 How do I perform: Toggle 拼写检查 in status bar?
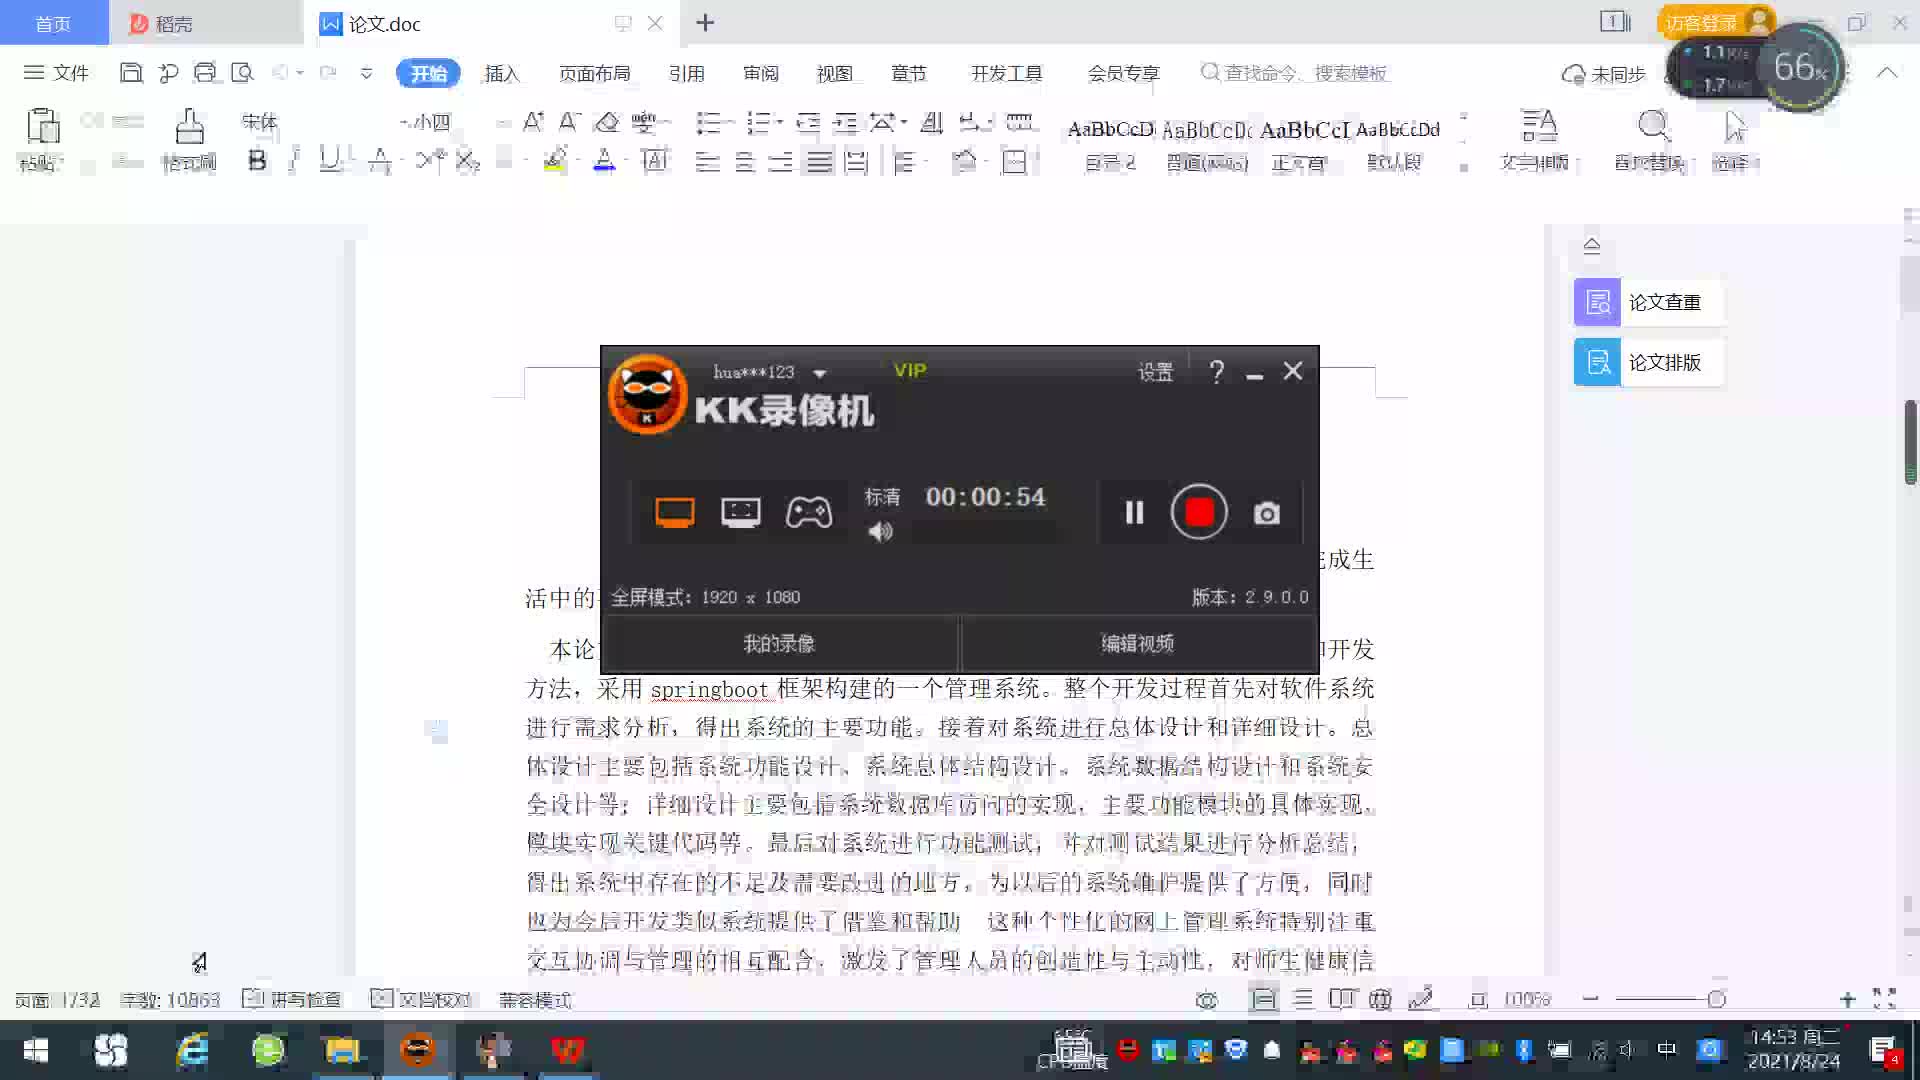point(292,999)
